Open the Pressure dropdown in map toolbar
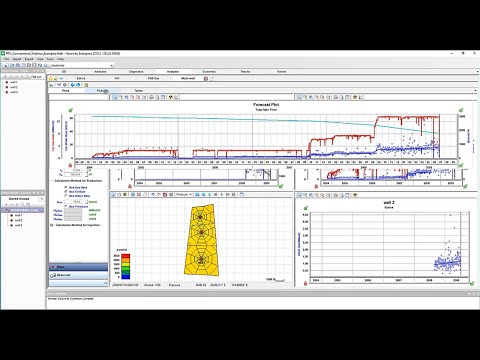The height and width of the screenshot is (360, 480). click(x=184, y=194)
